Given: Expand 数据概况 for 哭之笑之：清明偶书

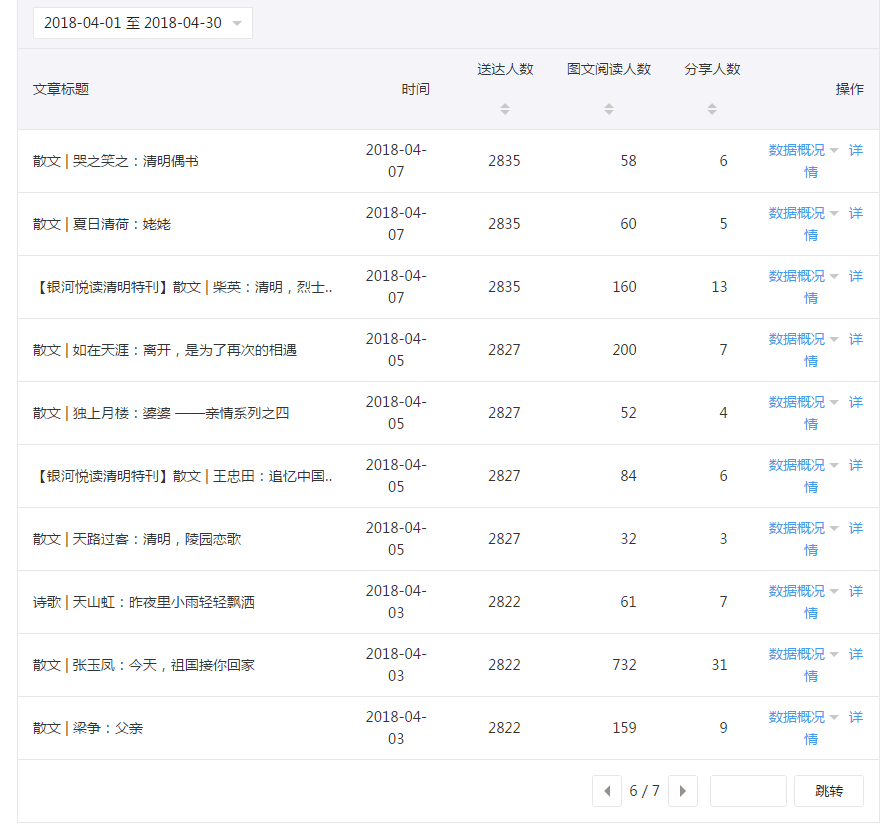Looking at the screenshot, I should point(803,150).
